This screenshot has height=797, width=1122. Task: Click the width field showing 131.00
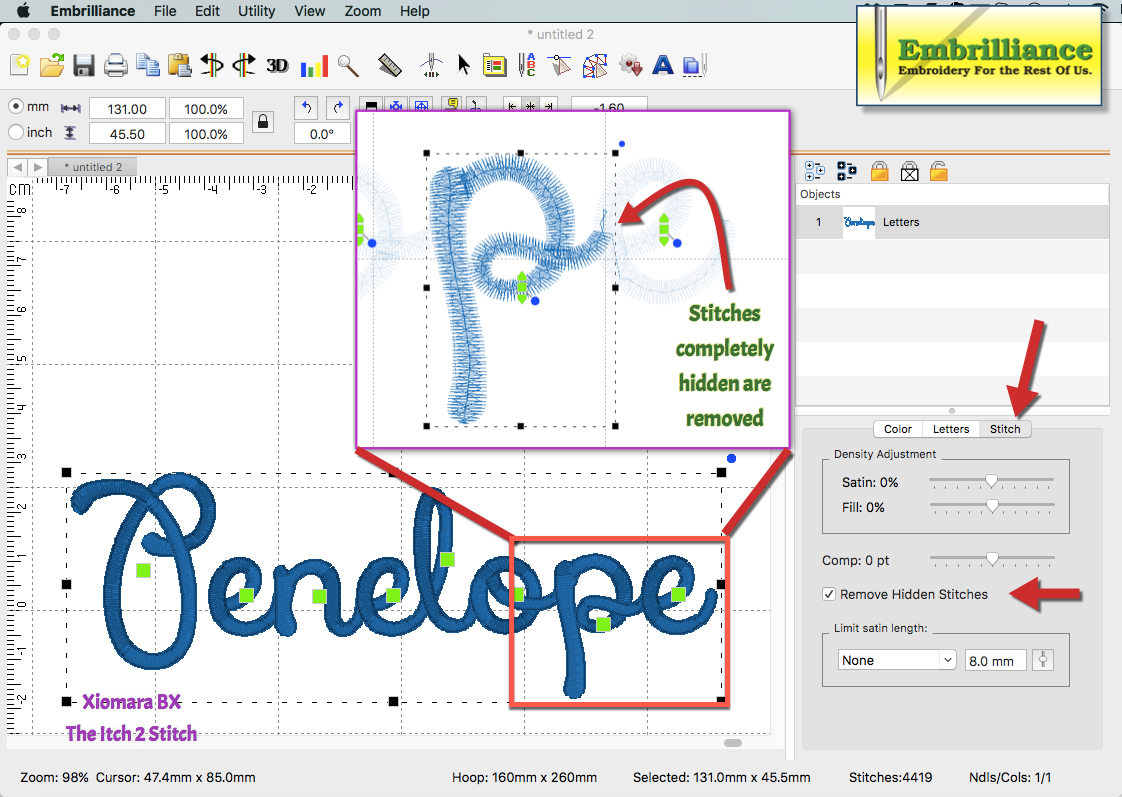point(127,109)
